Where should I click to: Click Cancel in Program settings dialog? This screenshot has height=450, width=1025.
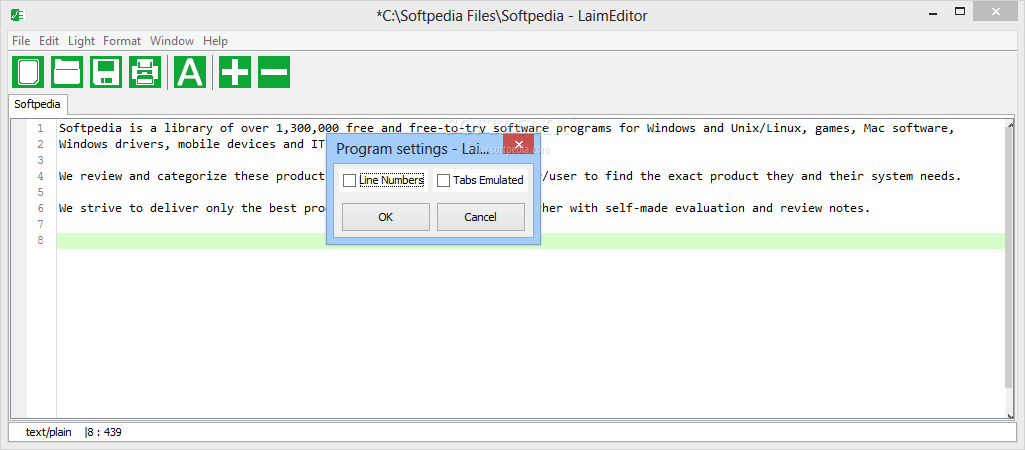(480, 217)
